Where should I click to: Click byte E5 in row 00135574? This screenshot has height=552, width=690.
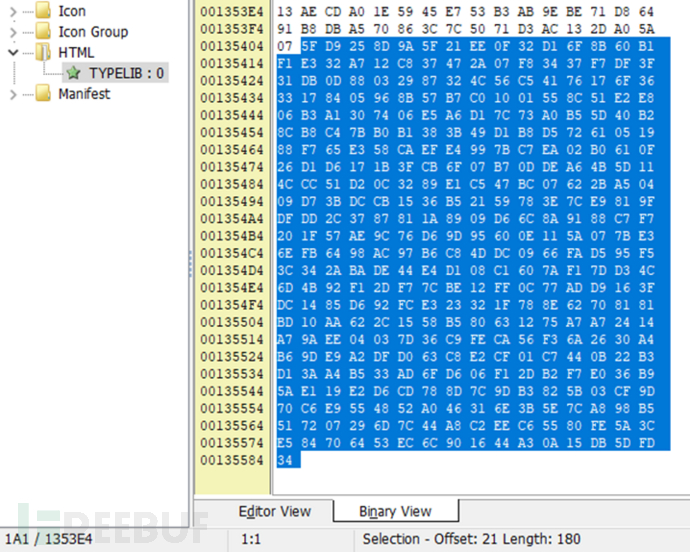(x=285, y=443)
